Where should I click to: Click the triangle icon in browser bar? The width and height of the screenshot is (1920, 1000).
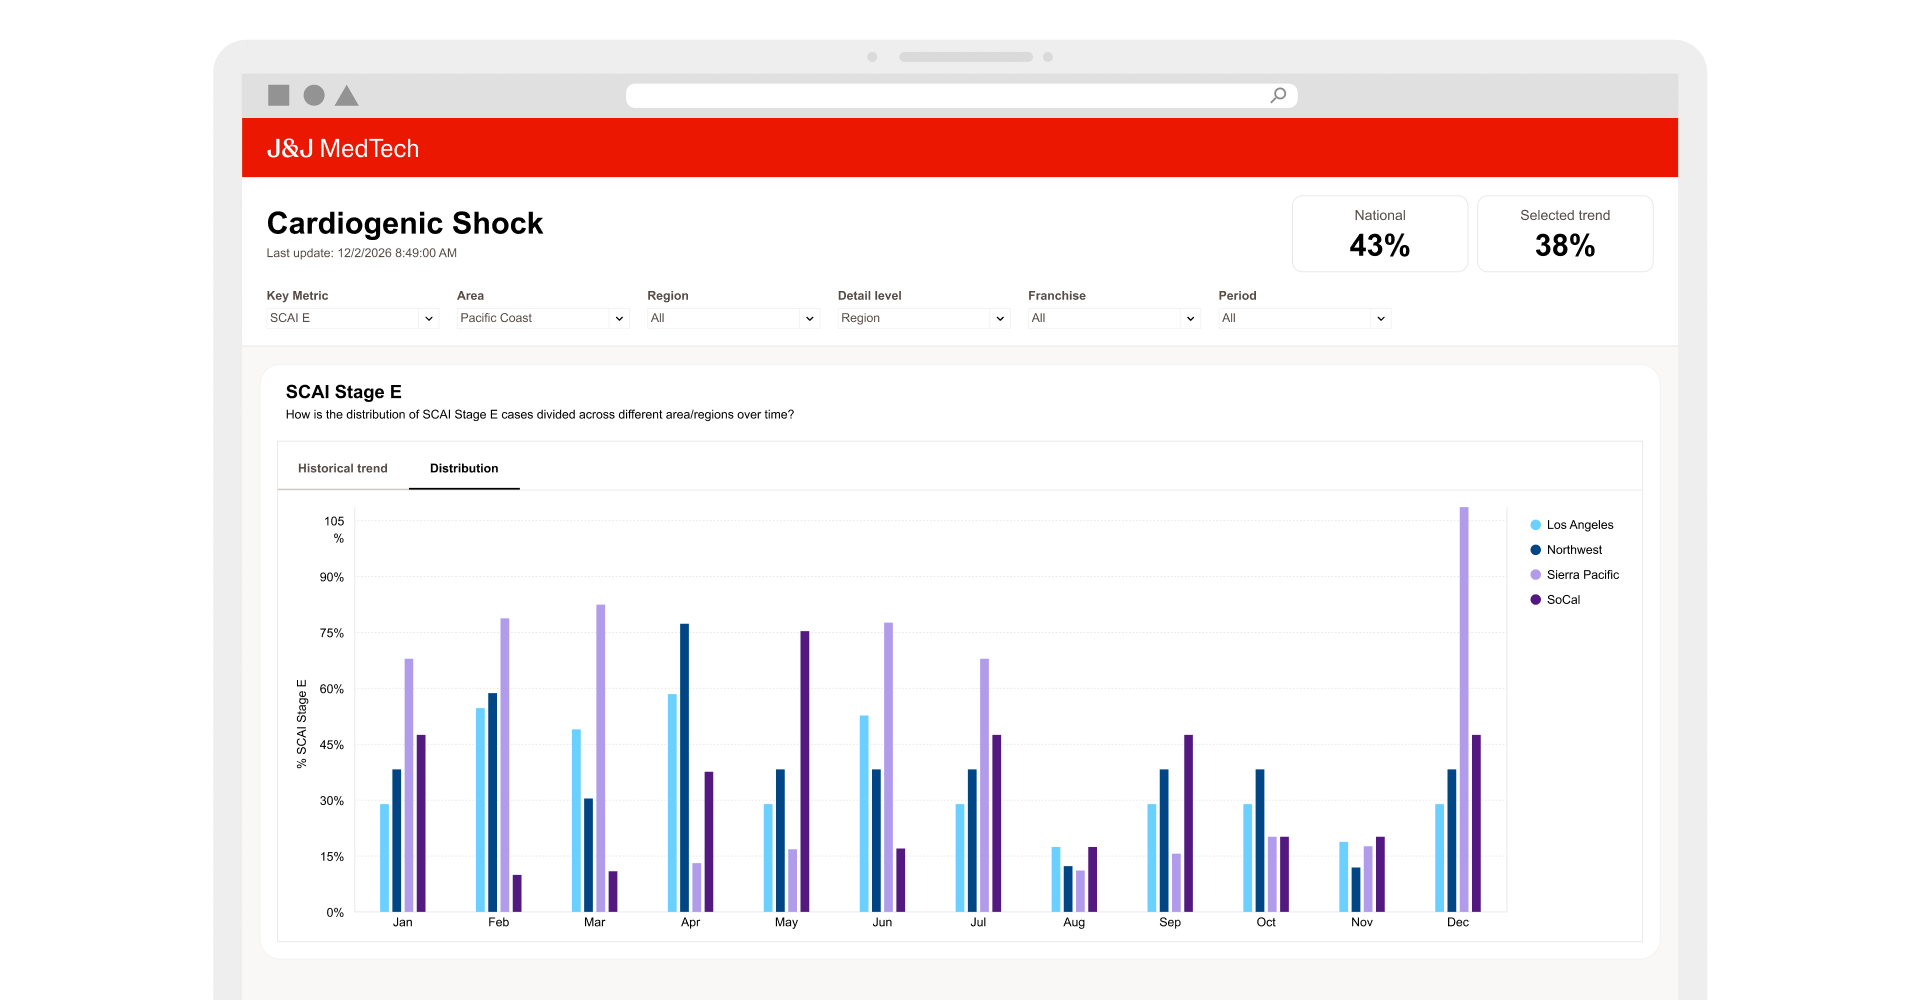point(347,96)
